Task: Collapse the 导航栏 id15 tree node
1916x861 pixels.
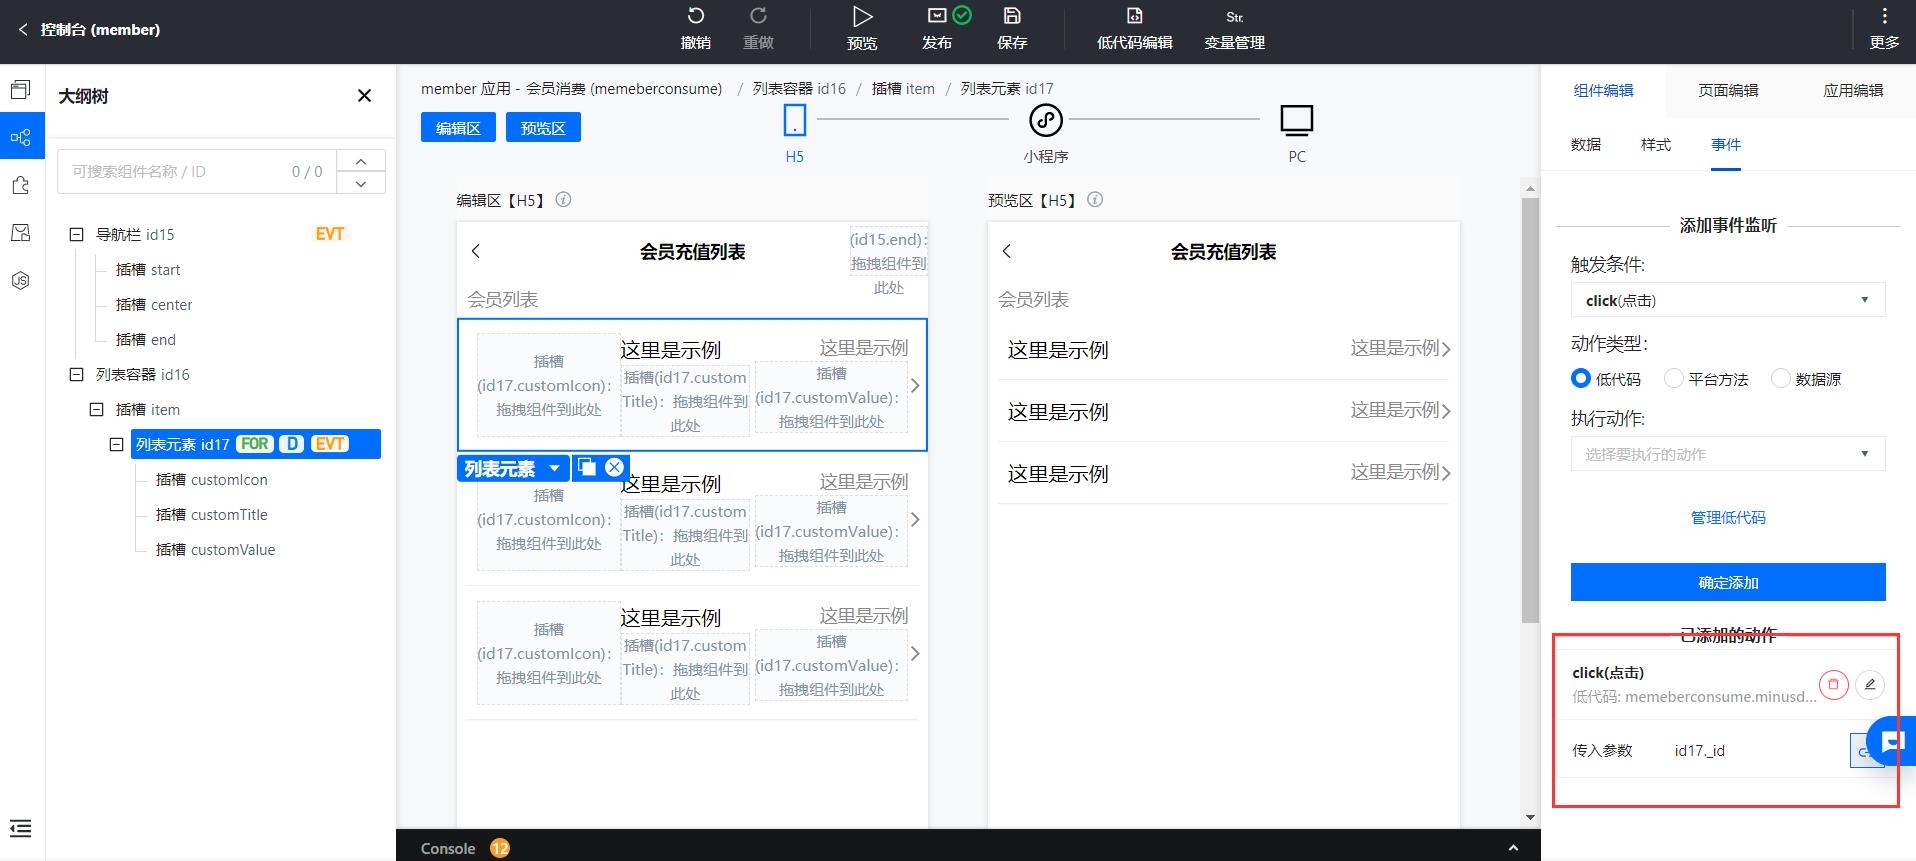Action: point(76,234)
